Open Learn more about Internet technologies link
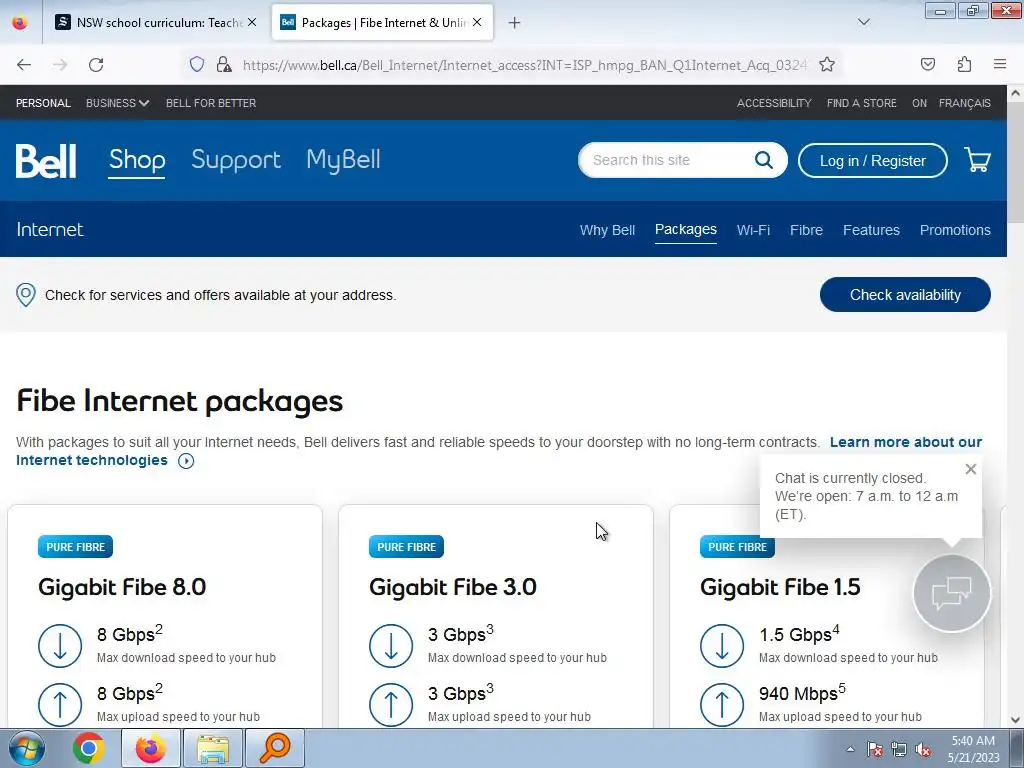Screen dimensions: 1024x768 point(905,442)
